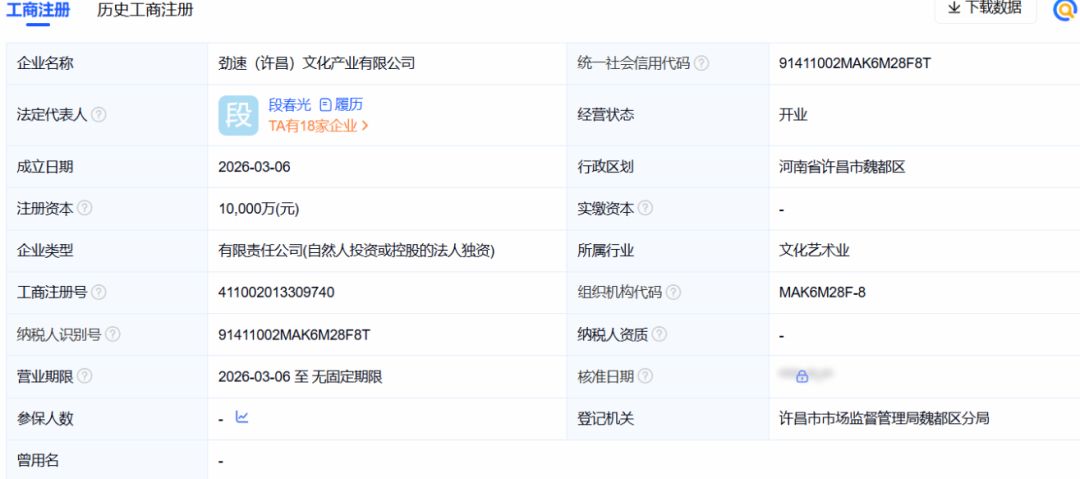The width and height of the screenshot is (1080, 479).
Task: Select registered capital 10,000万(元)
Action: tap(259, 209)
